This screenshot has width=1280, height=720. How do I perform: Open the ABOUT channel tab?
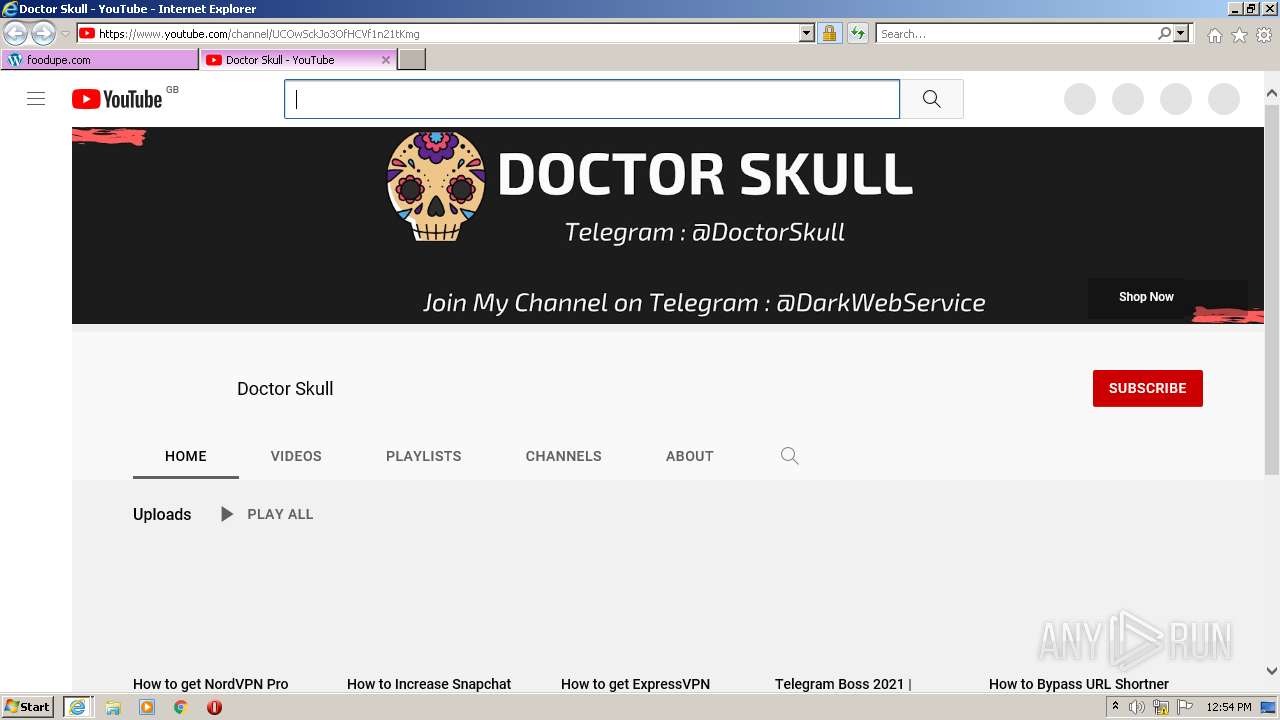(690, 456)
